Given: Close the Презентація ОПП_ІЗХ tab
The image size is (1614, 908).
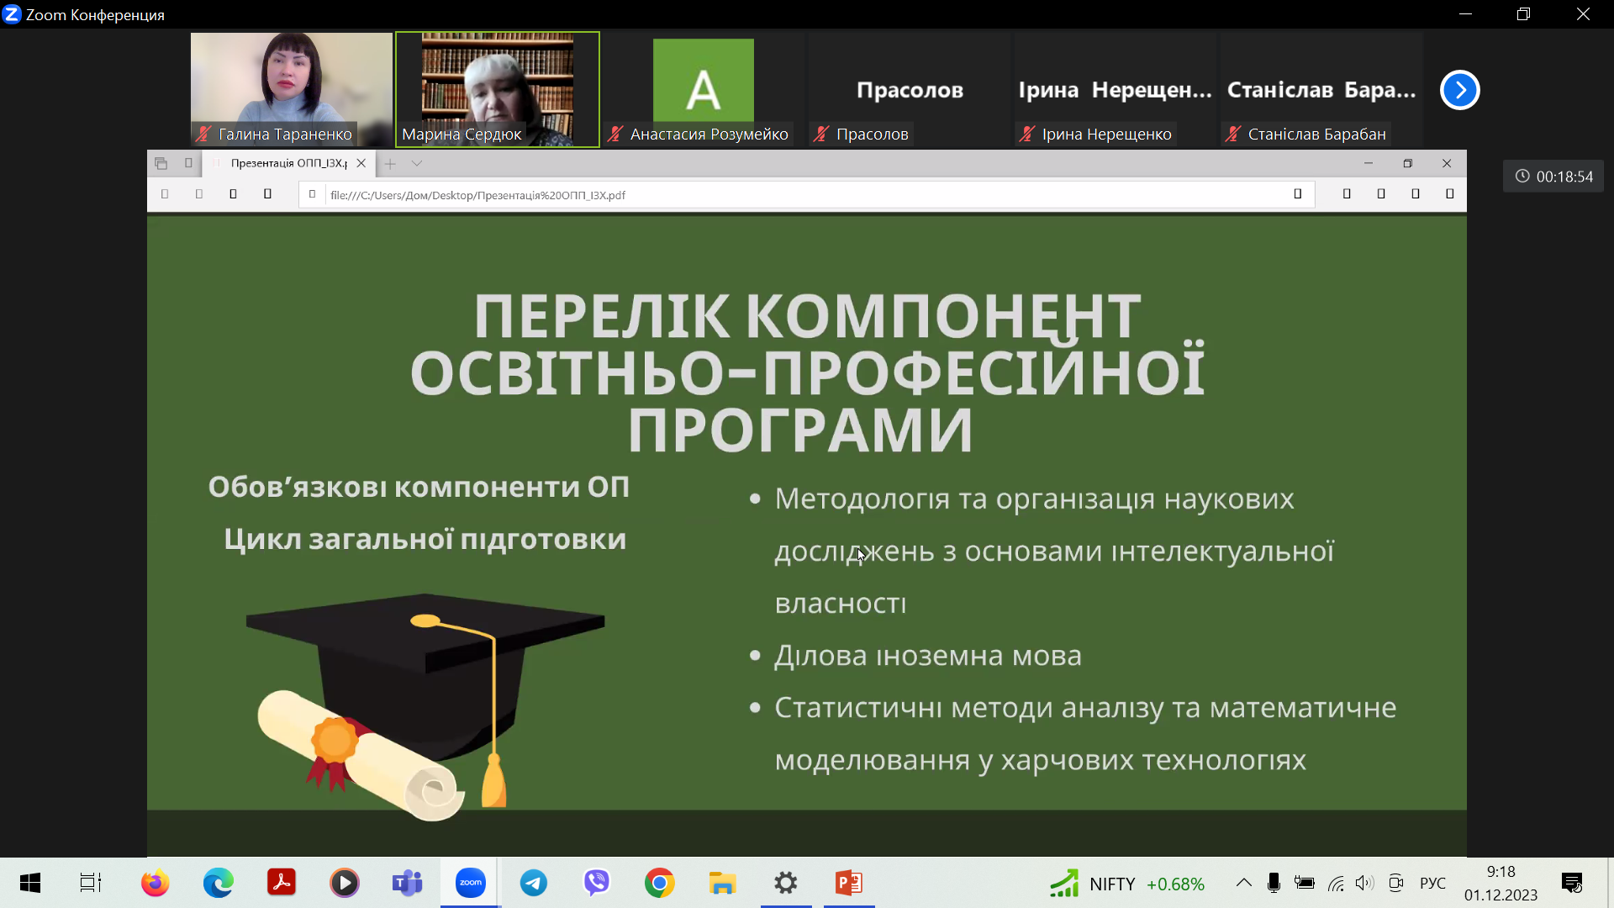Looking at the screenshot, I should (361, 164).
